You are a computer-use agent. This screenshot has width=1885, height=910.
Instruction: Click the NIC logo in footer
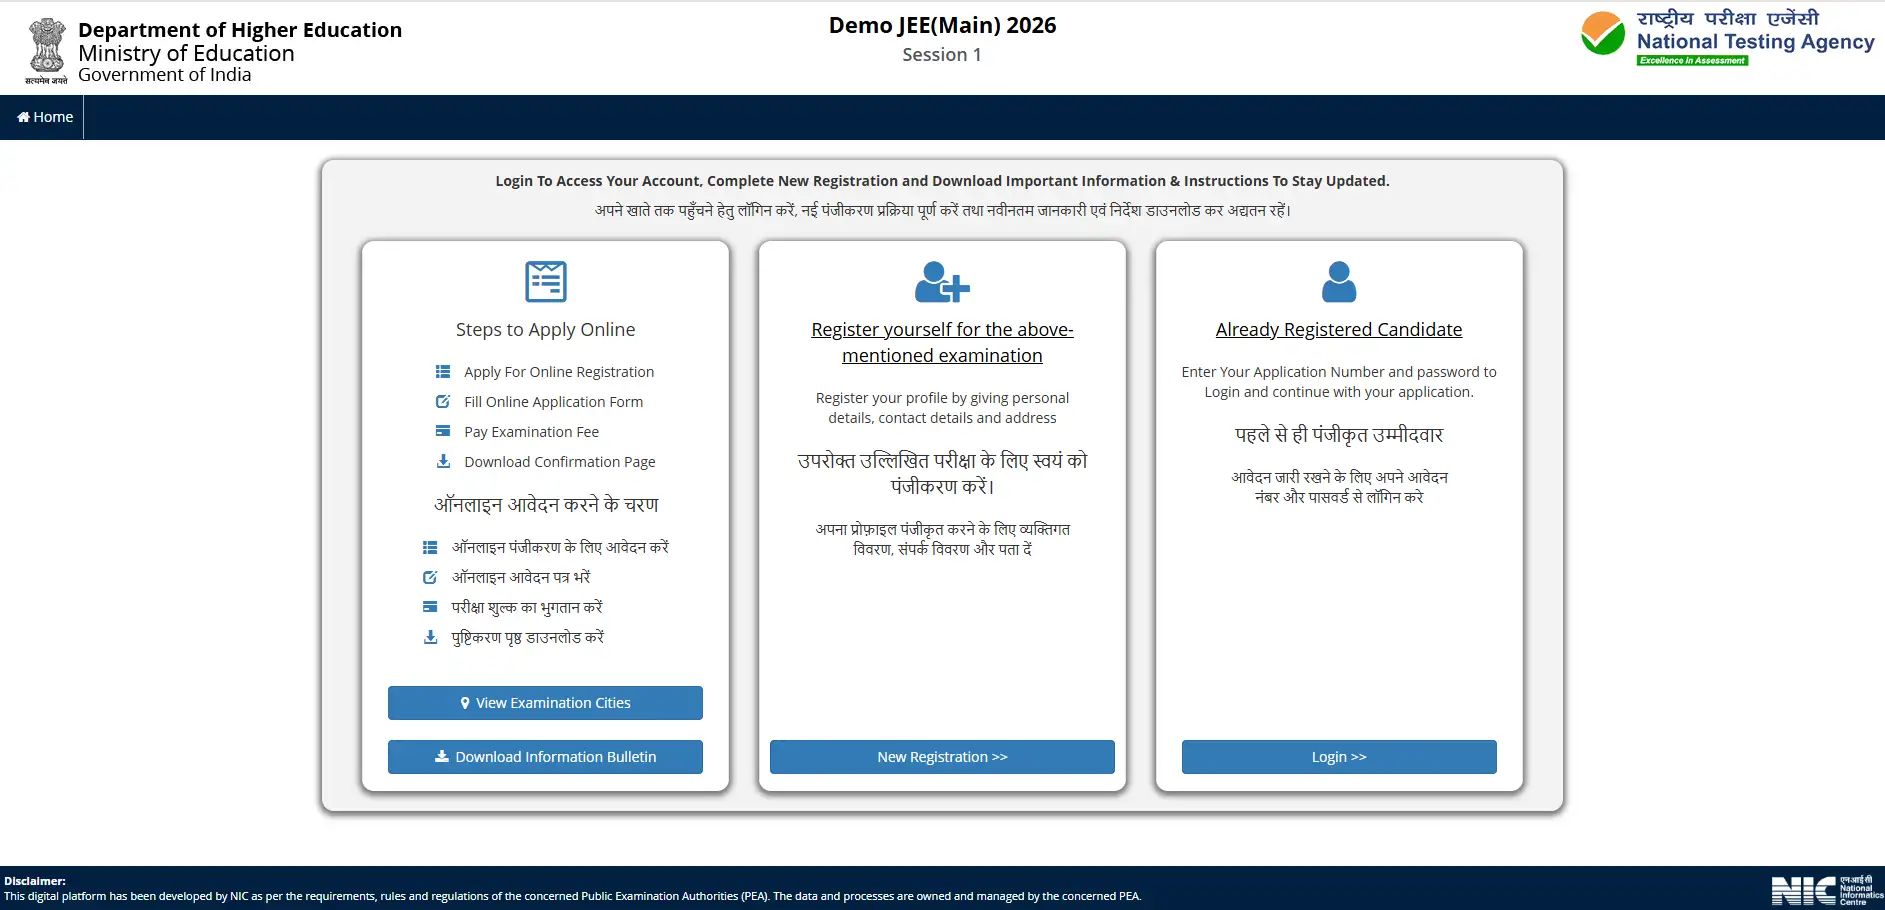[x=1827, y=890]
